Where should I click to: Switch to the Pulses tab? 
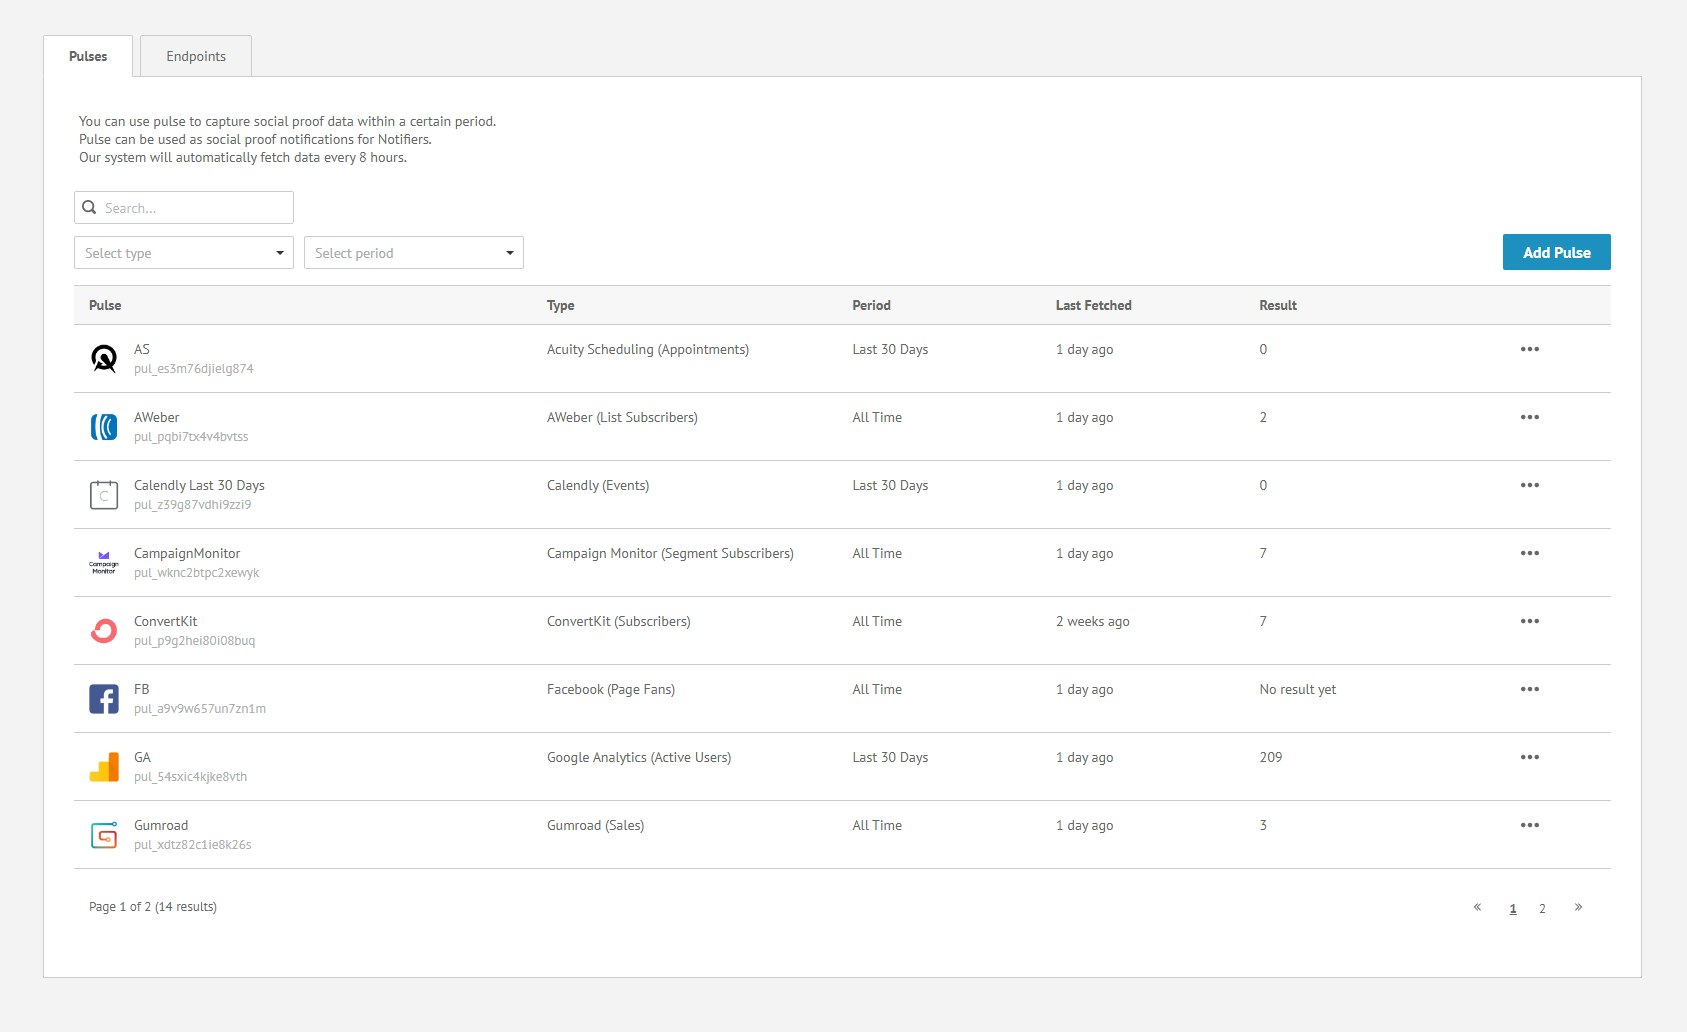click(88, 56)
